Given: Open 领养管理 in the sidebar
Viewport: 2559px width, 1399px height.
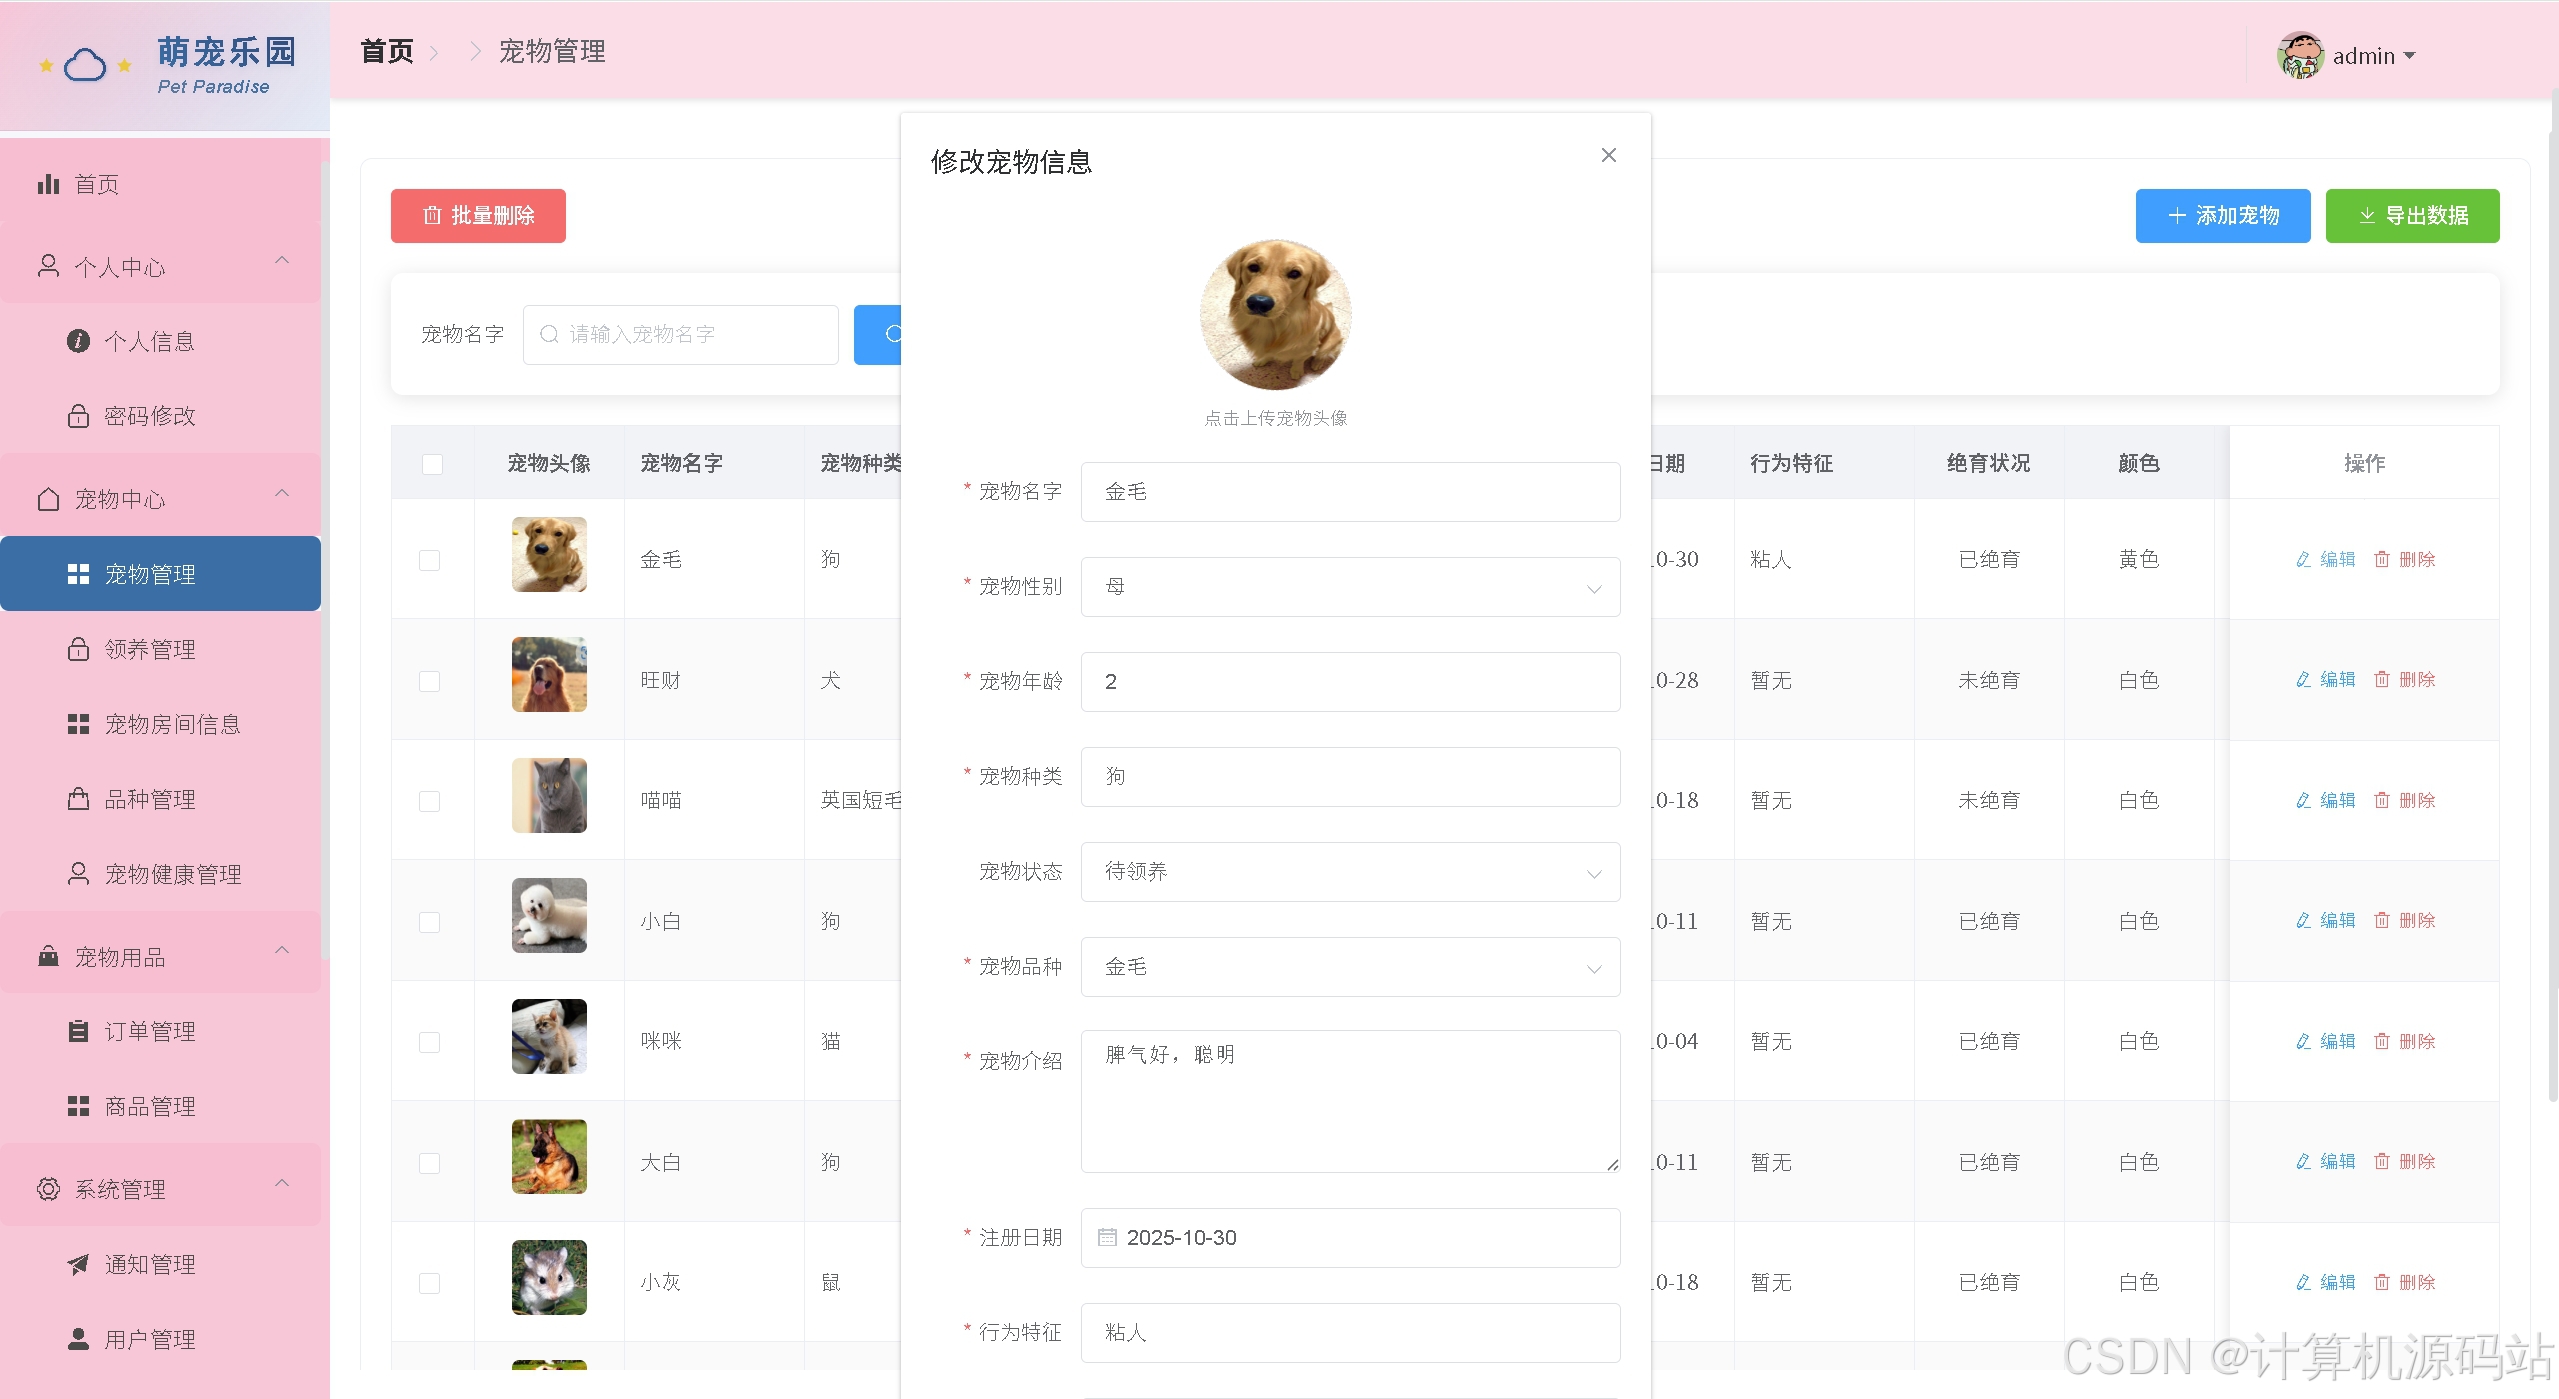Looking at the screenshot, I should [x=160, y=649].
